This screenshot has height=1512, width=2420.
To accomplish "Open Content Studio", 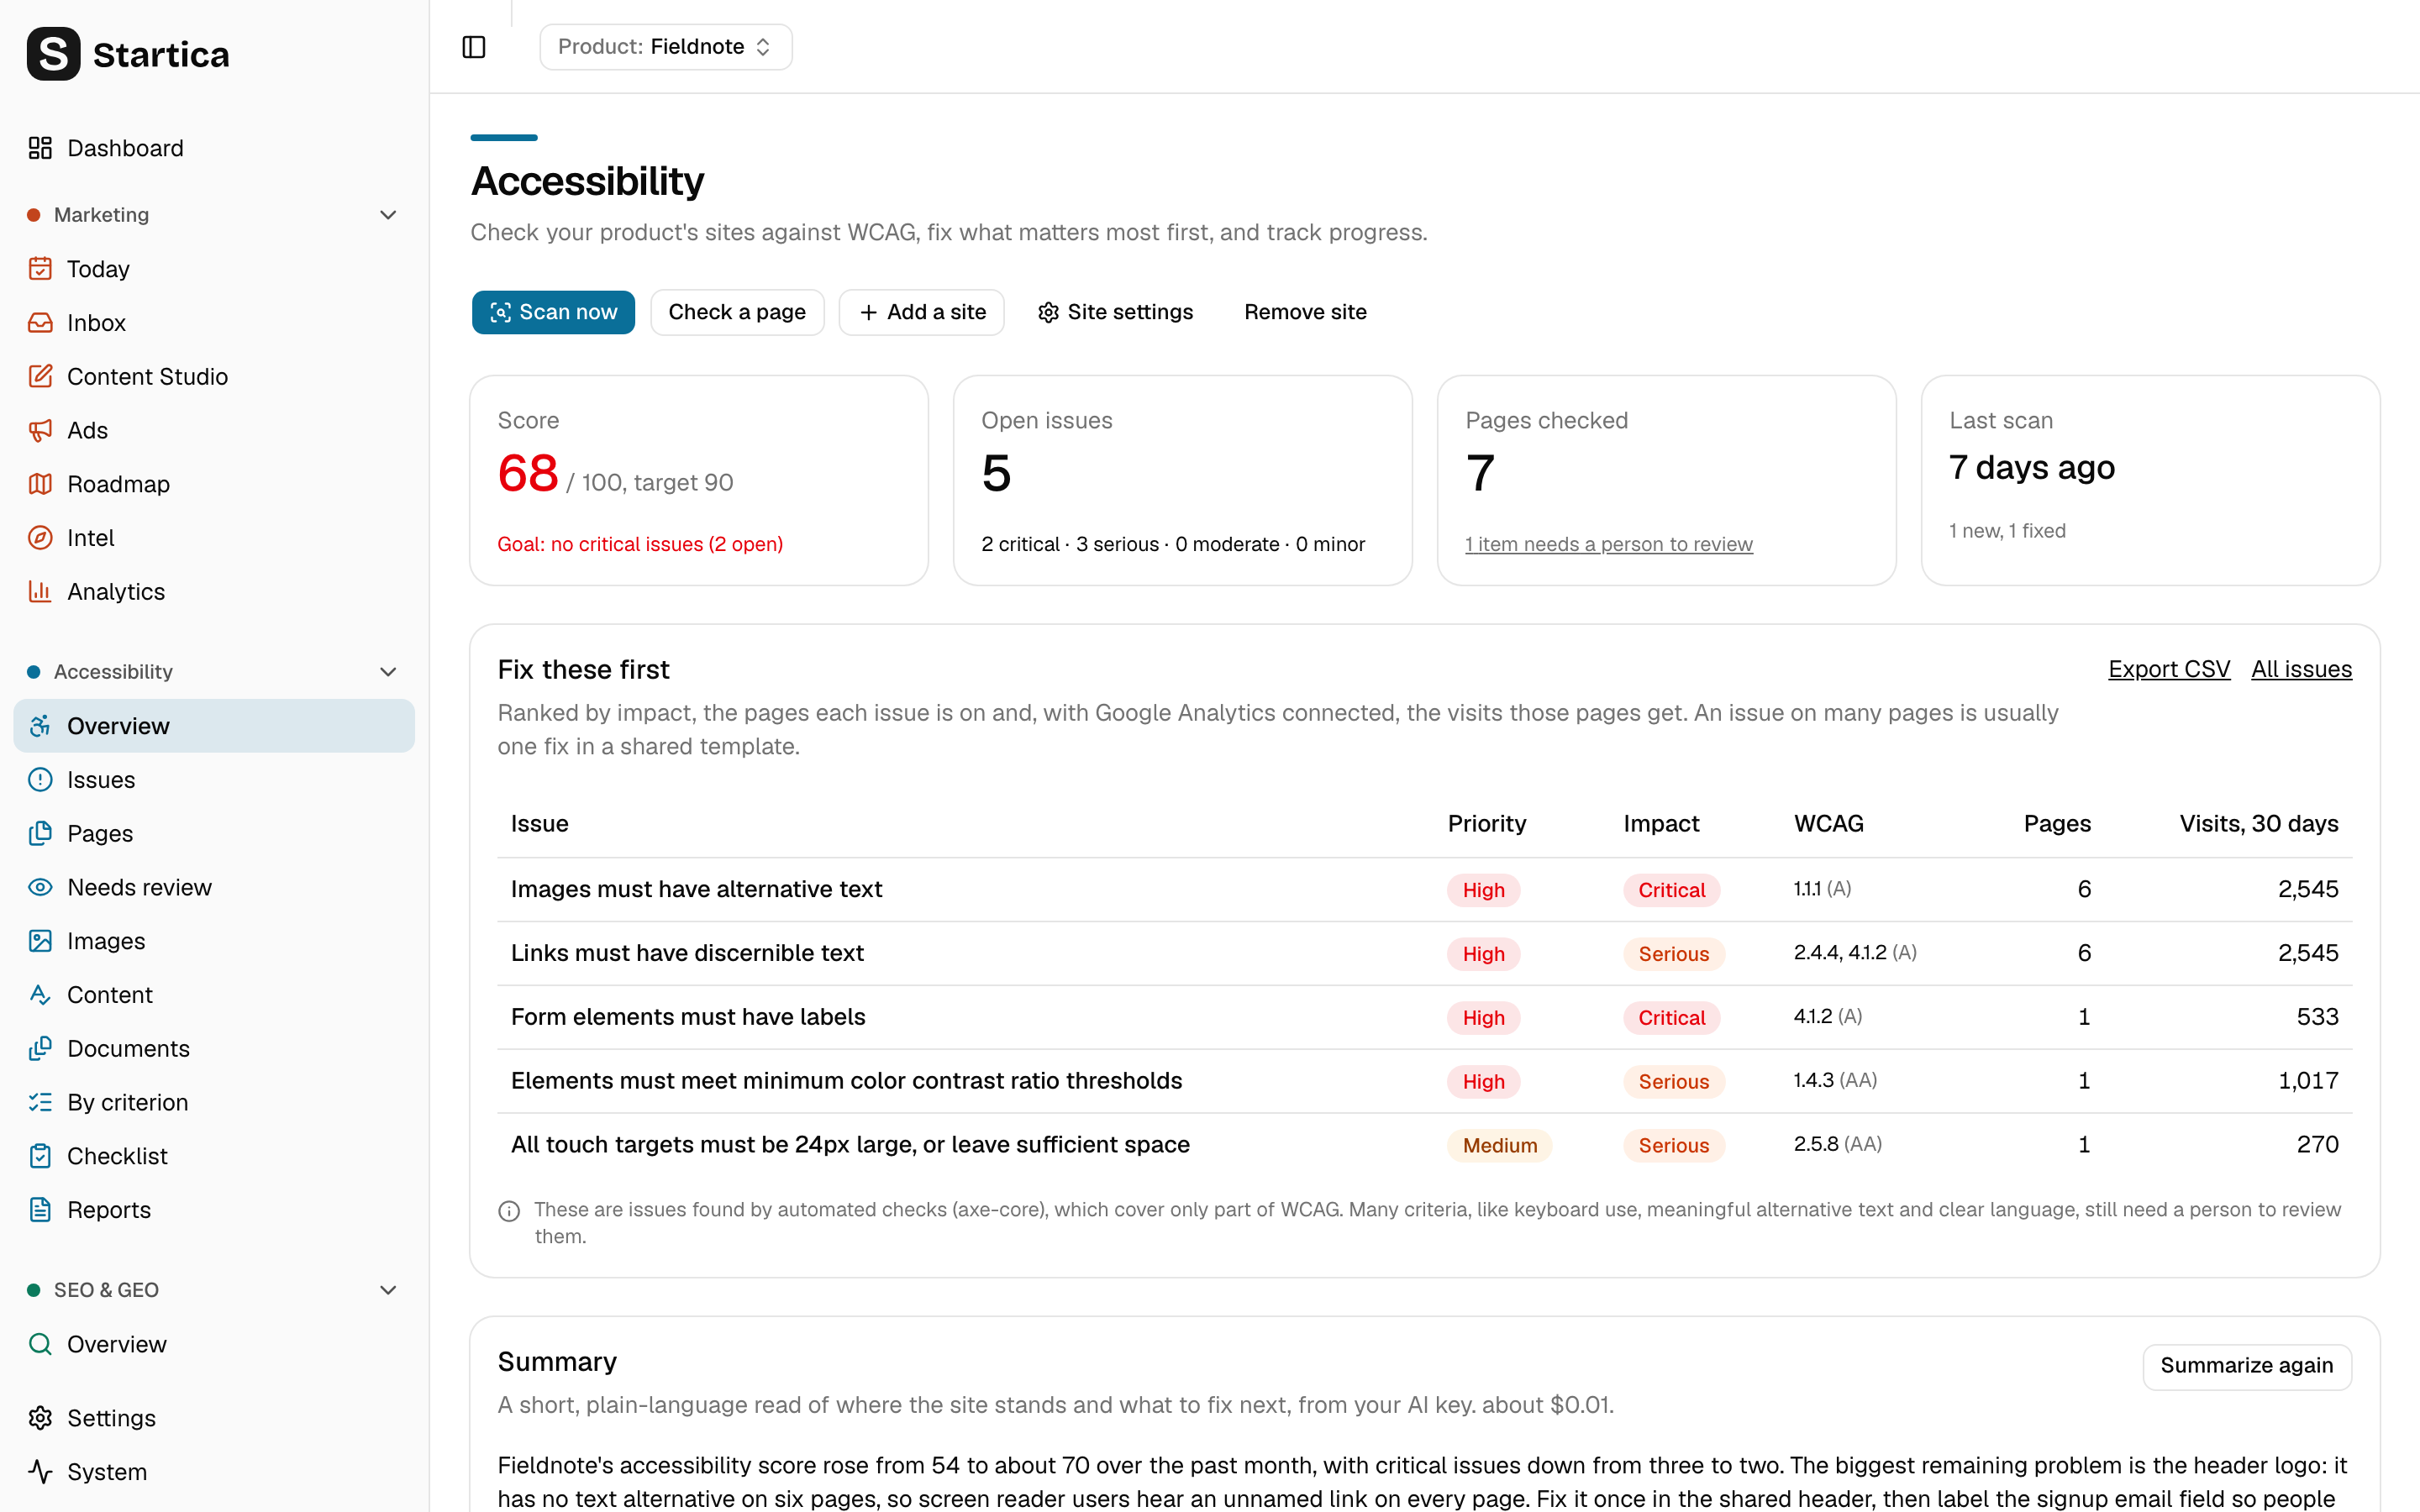I will click(214, 376).
